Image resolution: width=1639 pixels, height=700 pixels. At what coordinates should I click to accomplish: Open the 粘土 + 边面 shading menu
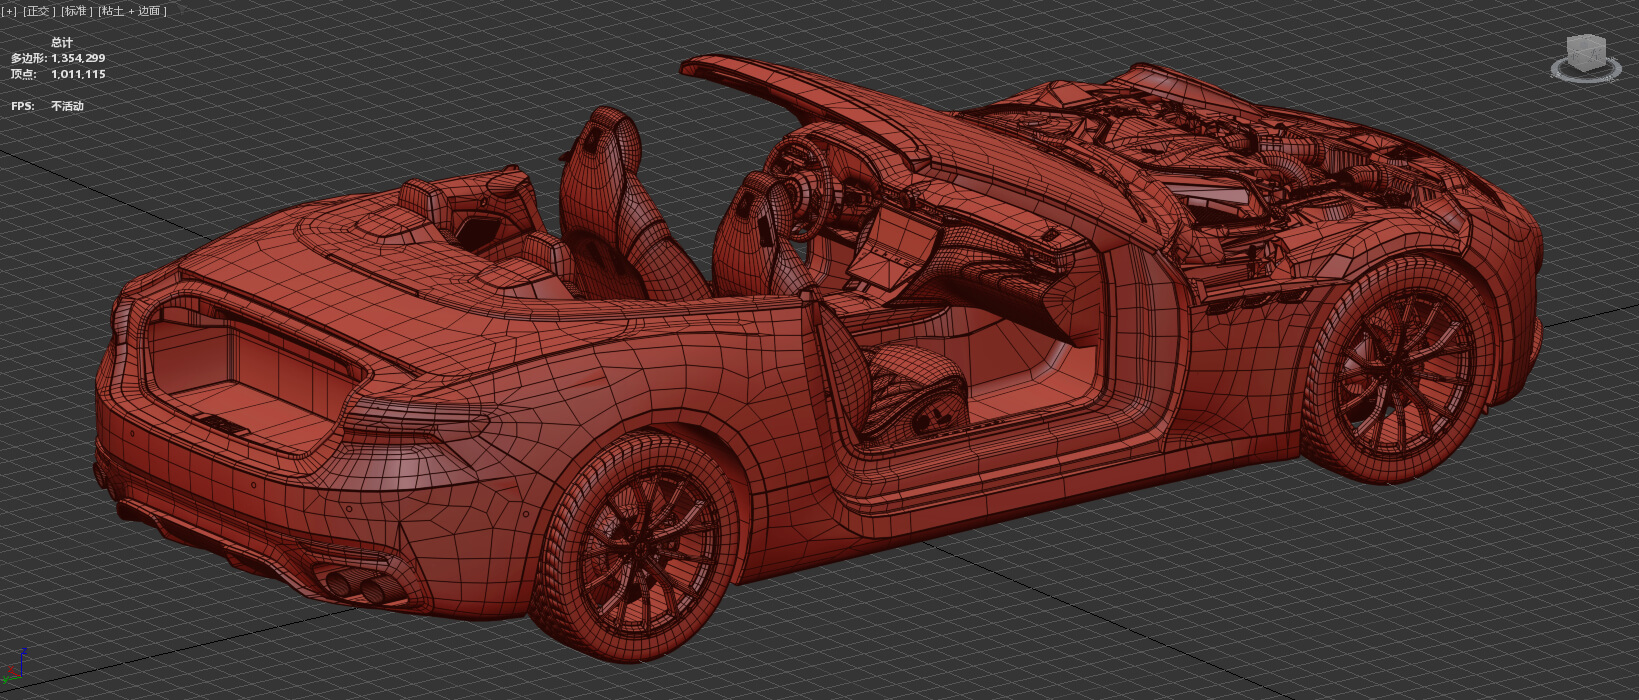(133, 11)
